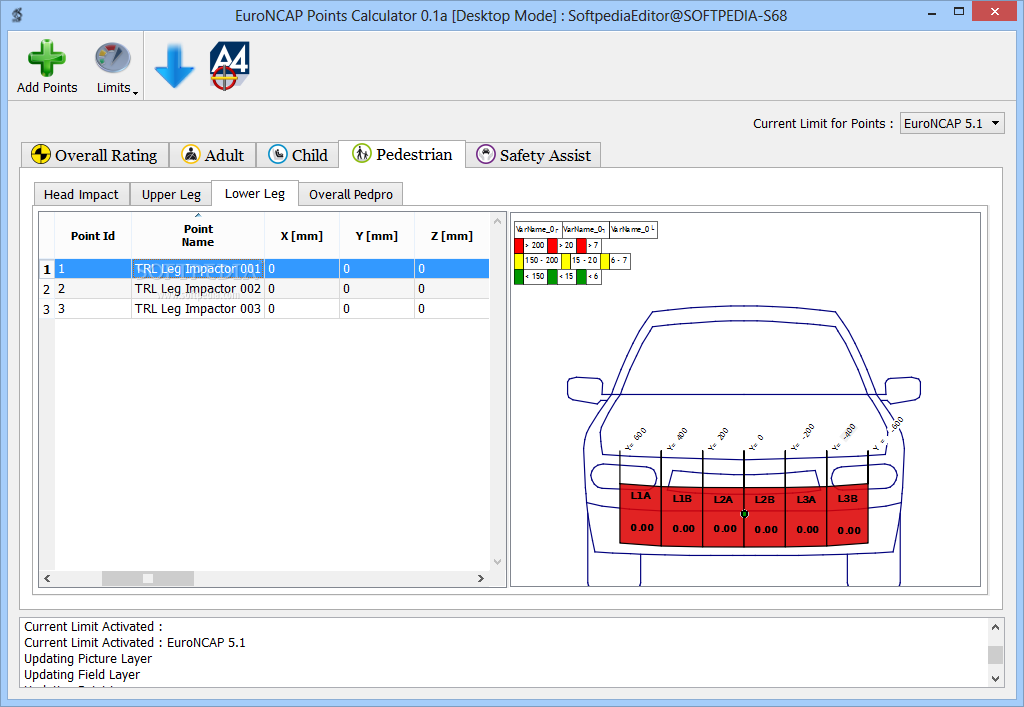Minimize the EuroNCAP Points Calculator window
The width and height of the screenshot is (1024, 707).
pos(932,12)
